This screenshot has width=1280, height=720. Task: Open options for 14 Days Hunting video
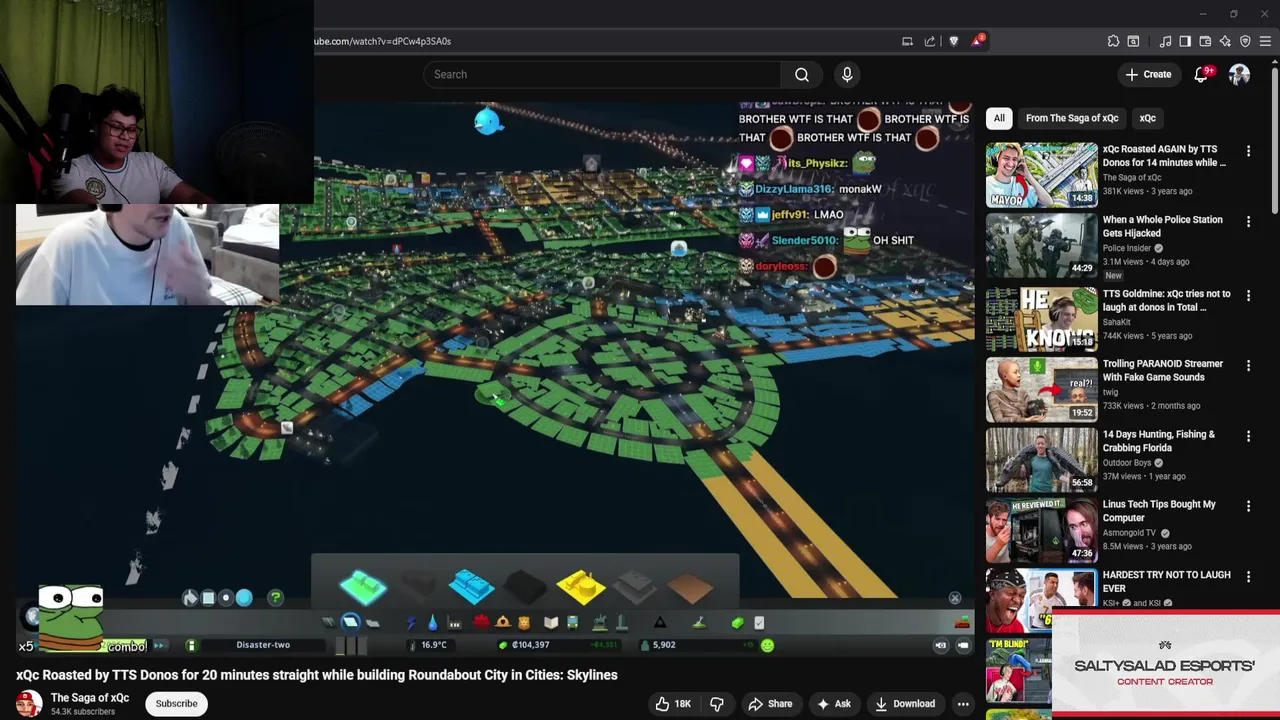coord(1248,436)
